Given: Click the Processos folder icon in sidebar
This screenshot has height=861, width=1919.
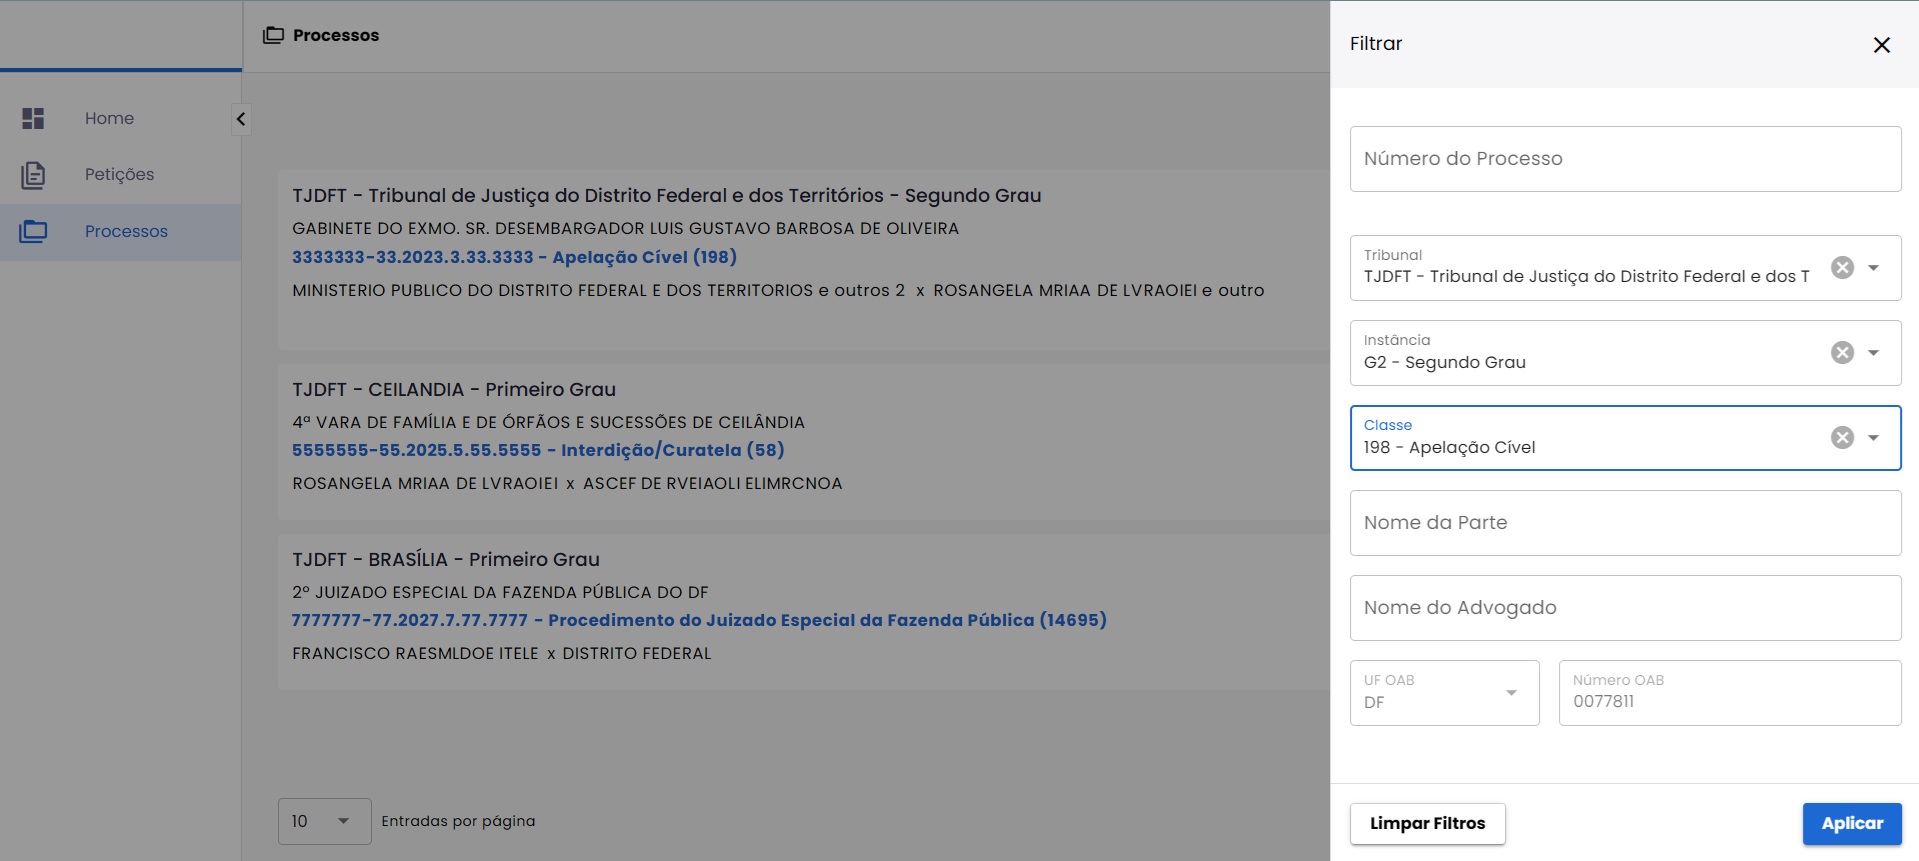Looking at the screenshot, I should coord(33,231).
